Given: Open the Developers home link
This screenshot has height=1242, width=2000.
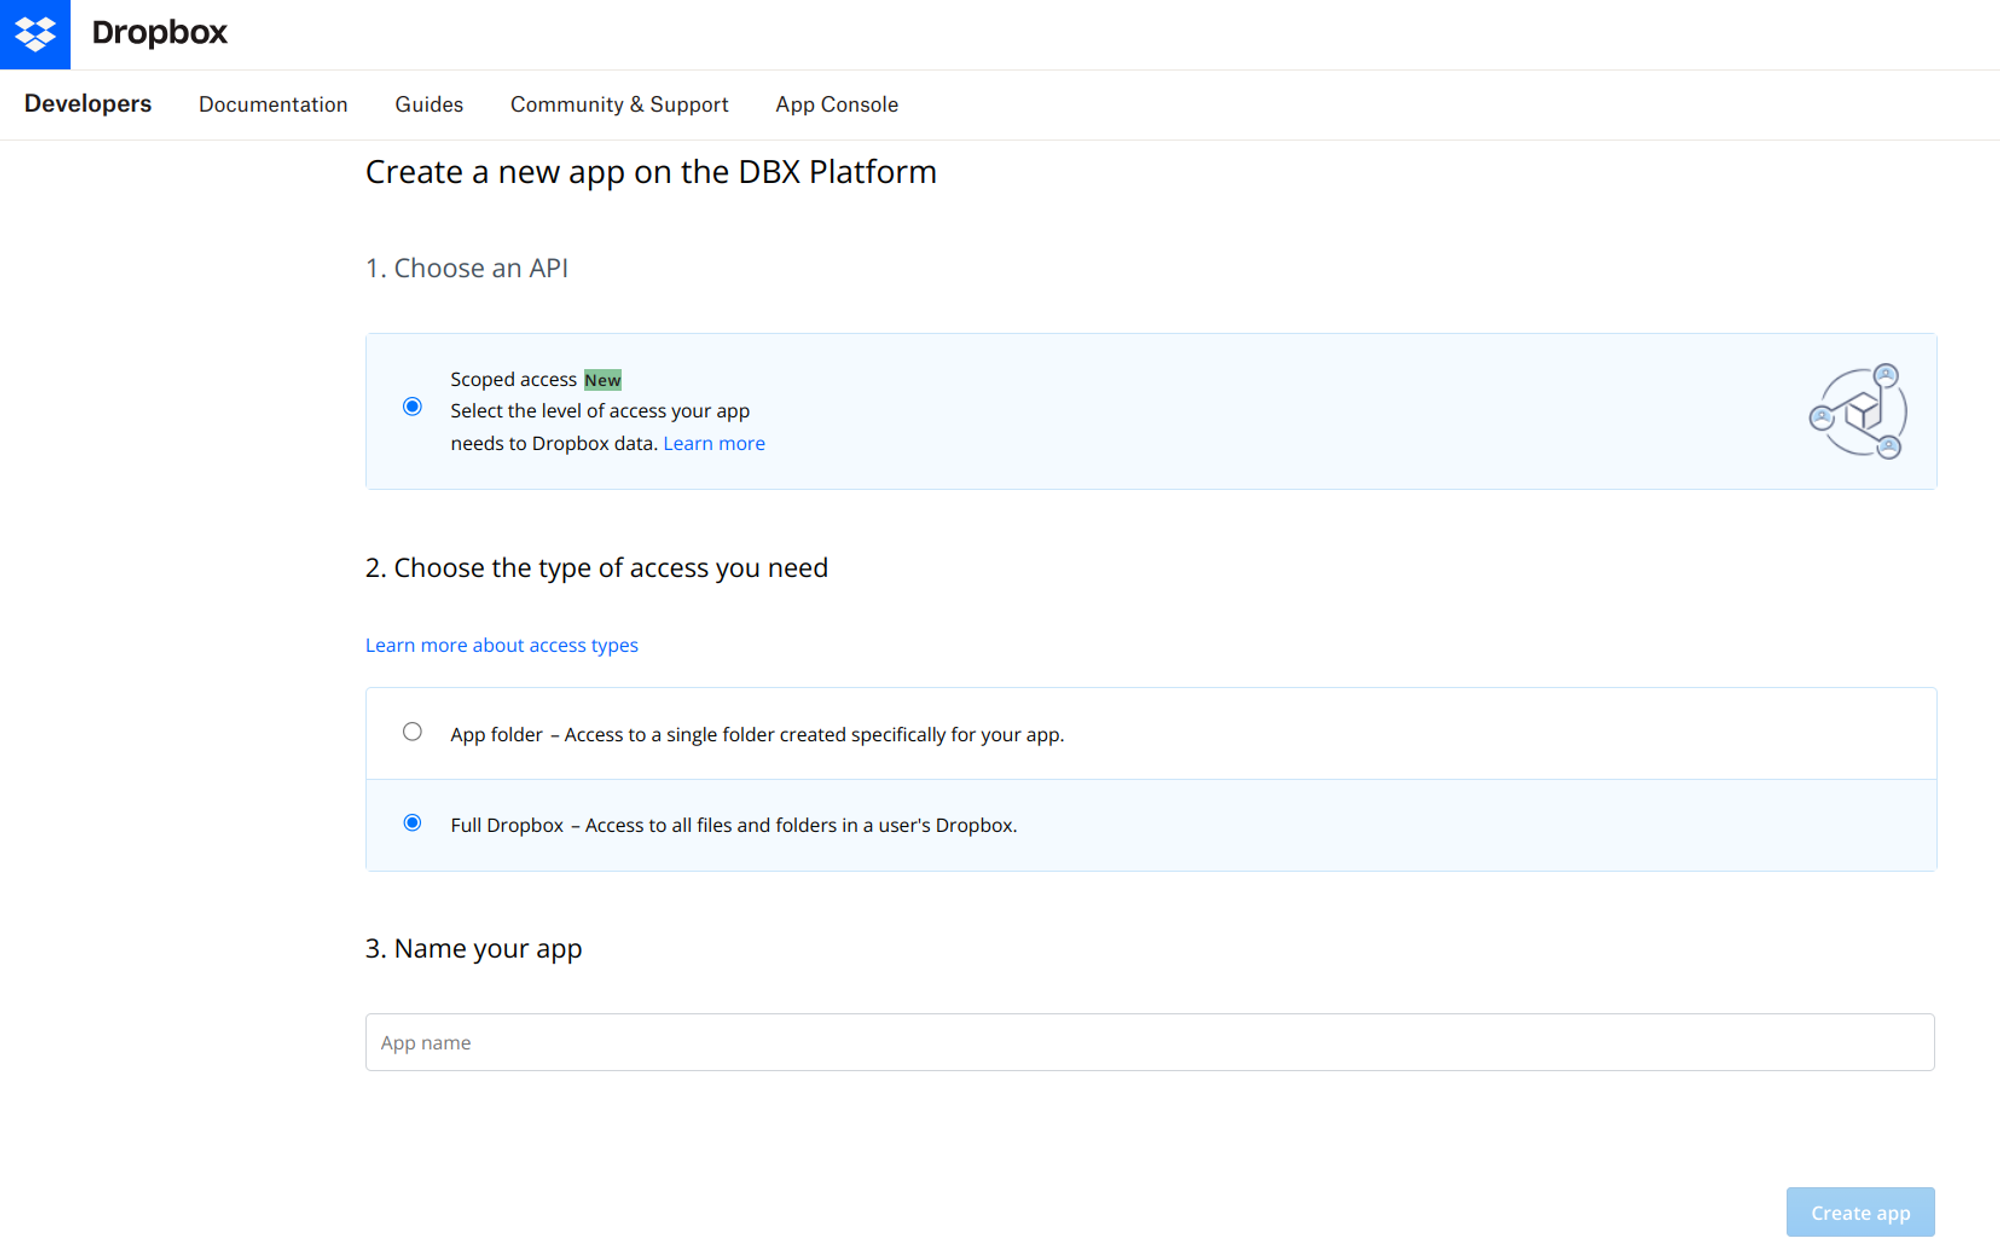Looking at the screenshot, I should [x=88, y=104].
